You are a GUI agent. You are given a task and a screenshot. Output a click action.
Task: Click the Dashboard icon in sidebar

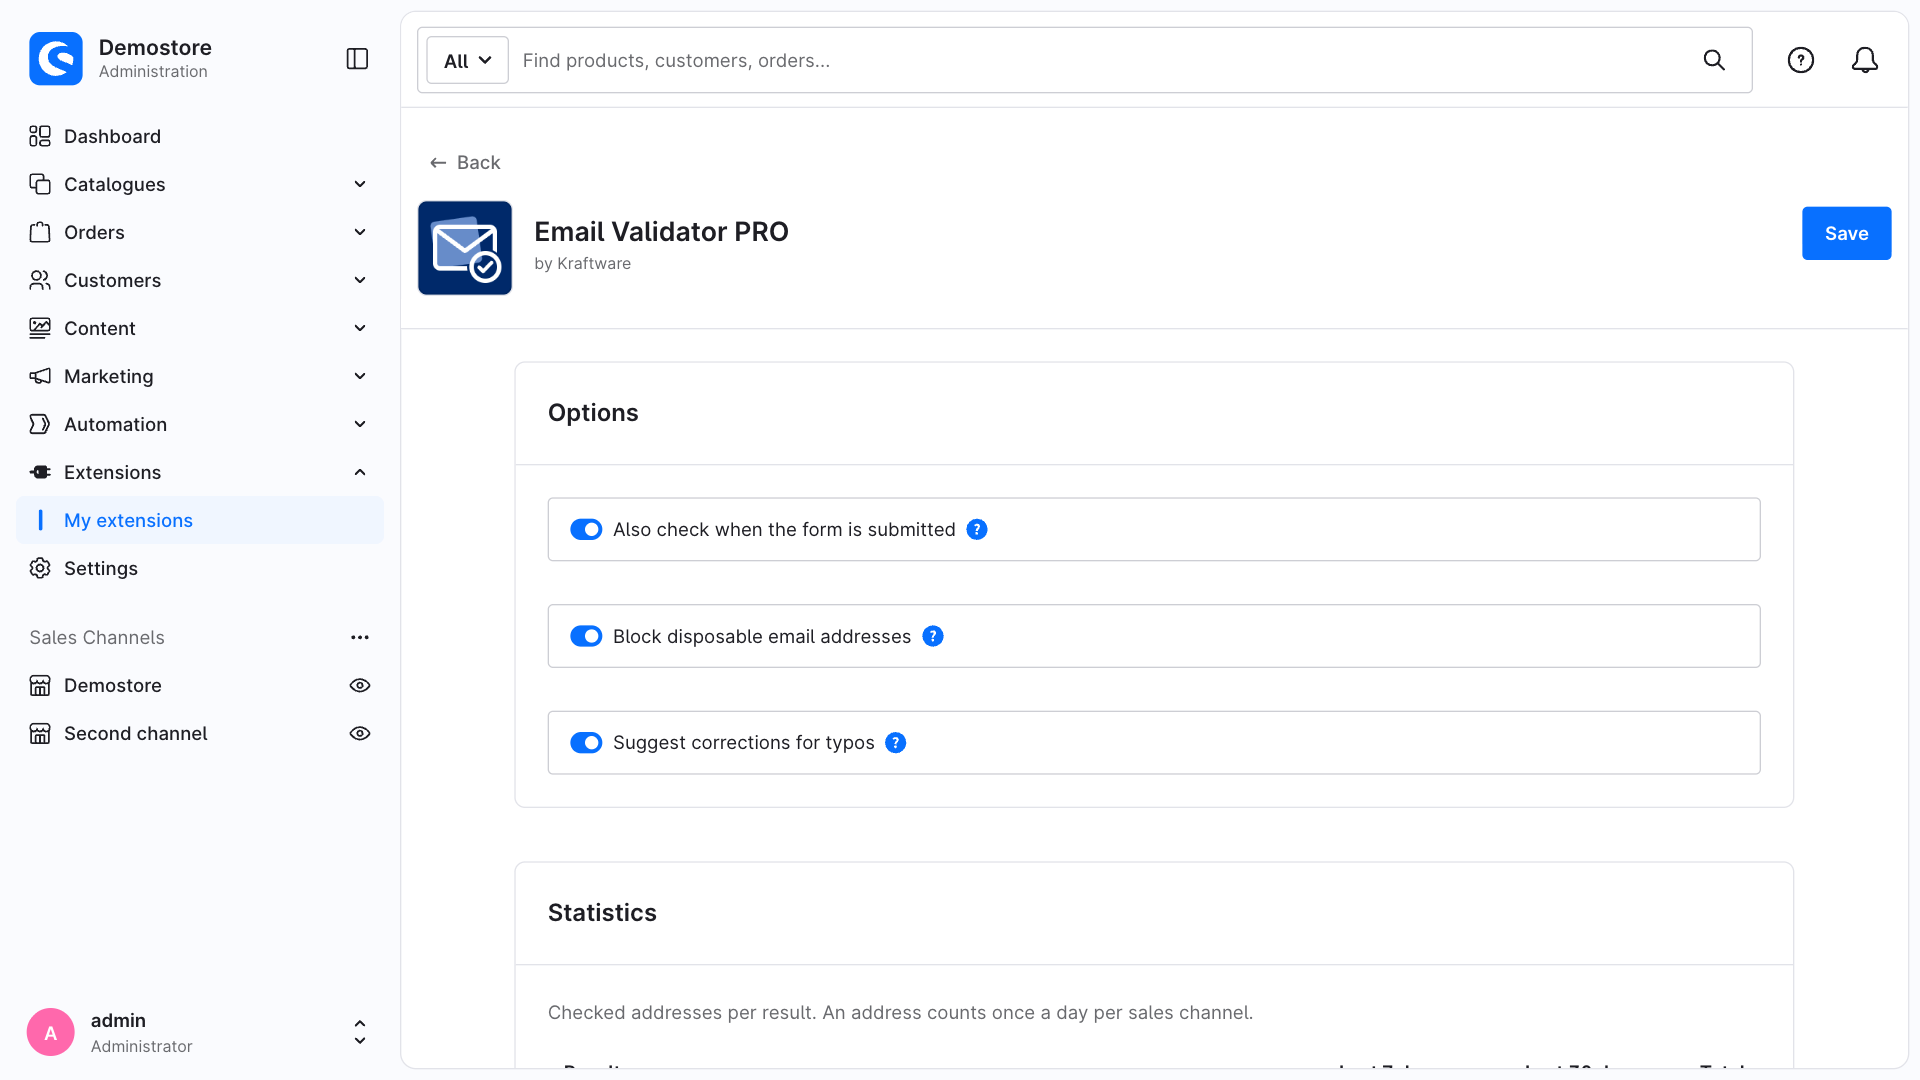click(40, 136)
